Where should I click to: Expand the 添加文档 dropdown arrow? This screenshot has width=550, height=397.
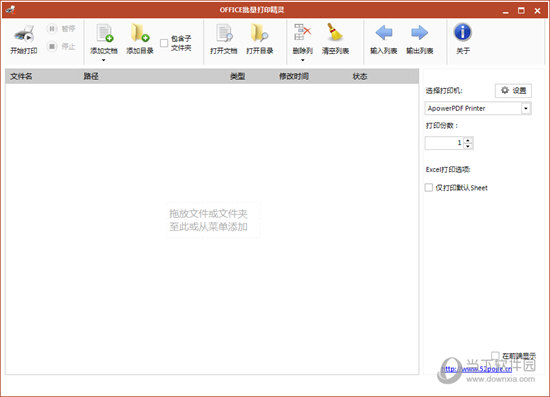[x=103, y=60]
